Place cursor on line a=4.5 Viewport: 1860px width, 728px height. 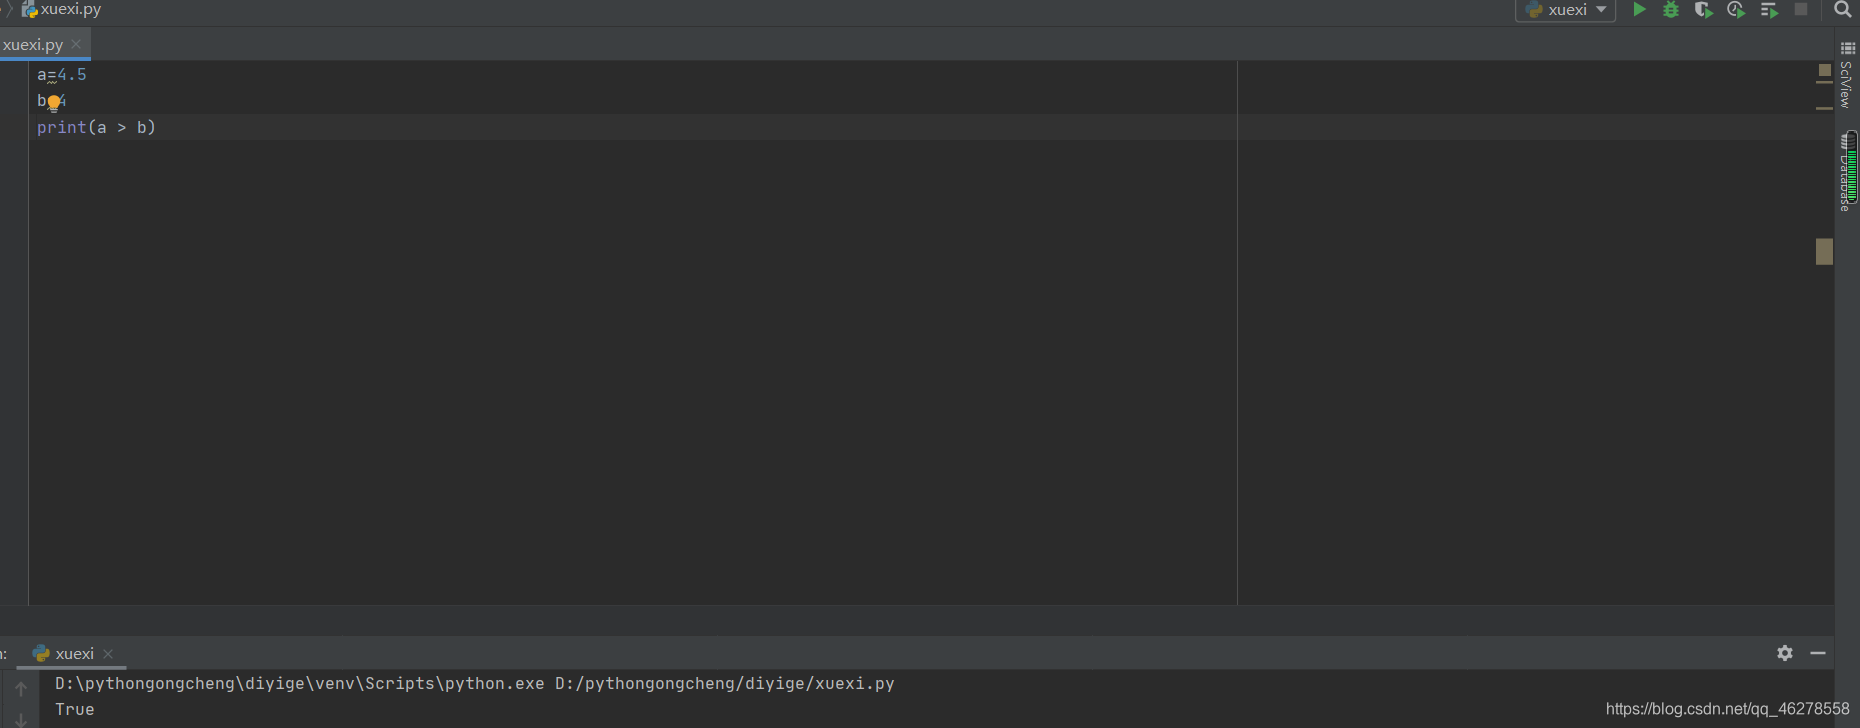point(62,75)
